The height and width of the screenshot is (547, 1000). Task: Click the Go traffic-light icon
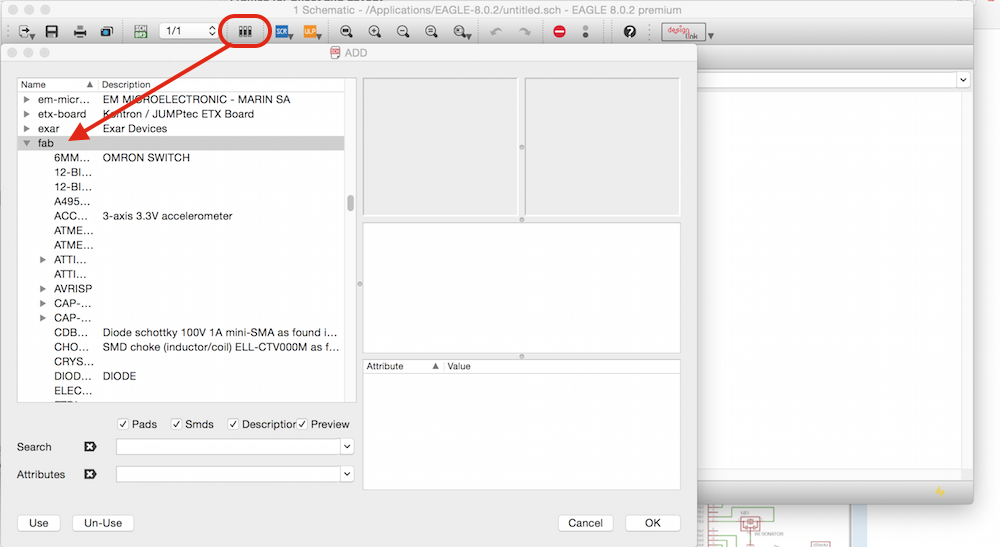pyautogui.click(x=585, y=31)
